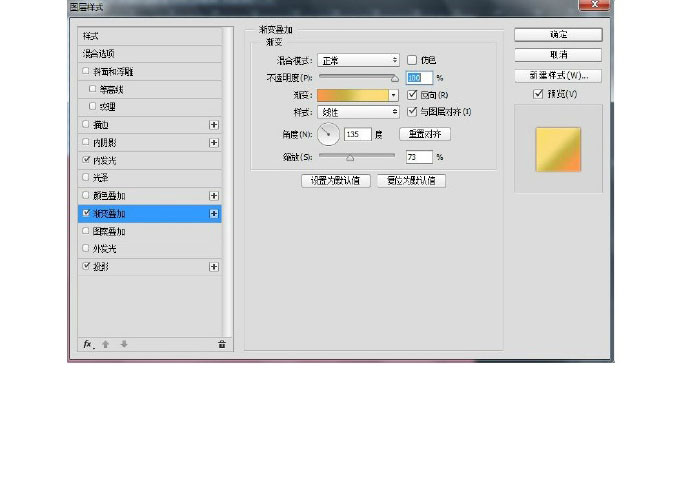Viewport: 690px width, 480px height.
Task: Enable 等高线 checkbox
Action: pos(92,89)
